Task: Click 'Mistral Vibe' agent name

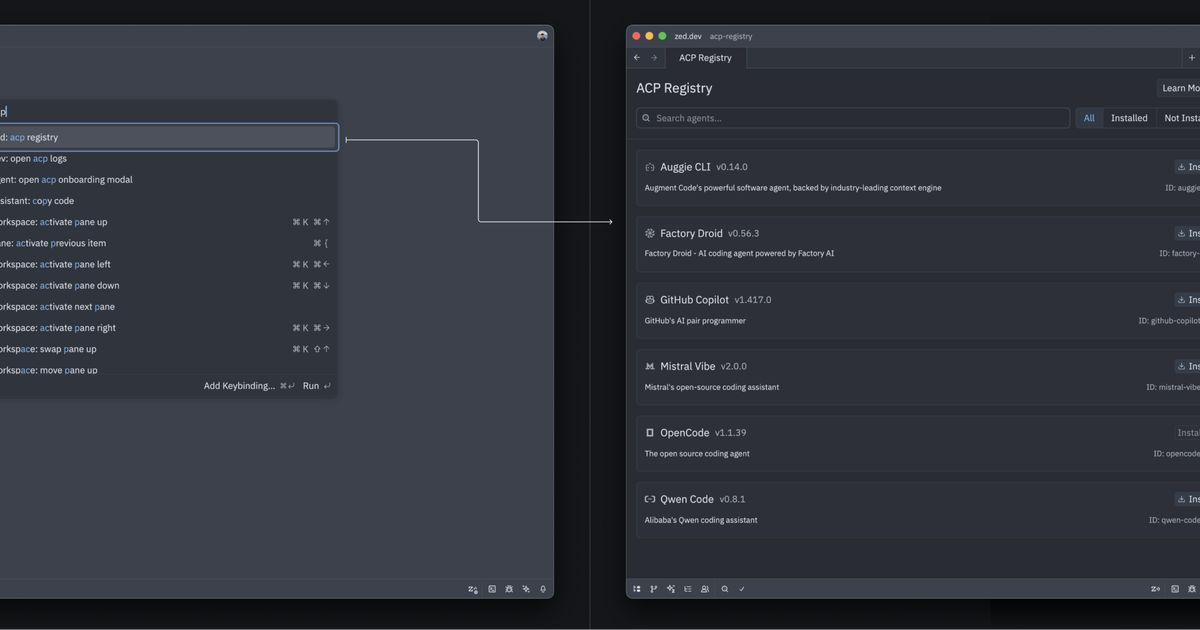Action: (688, 366)
